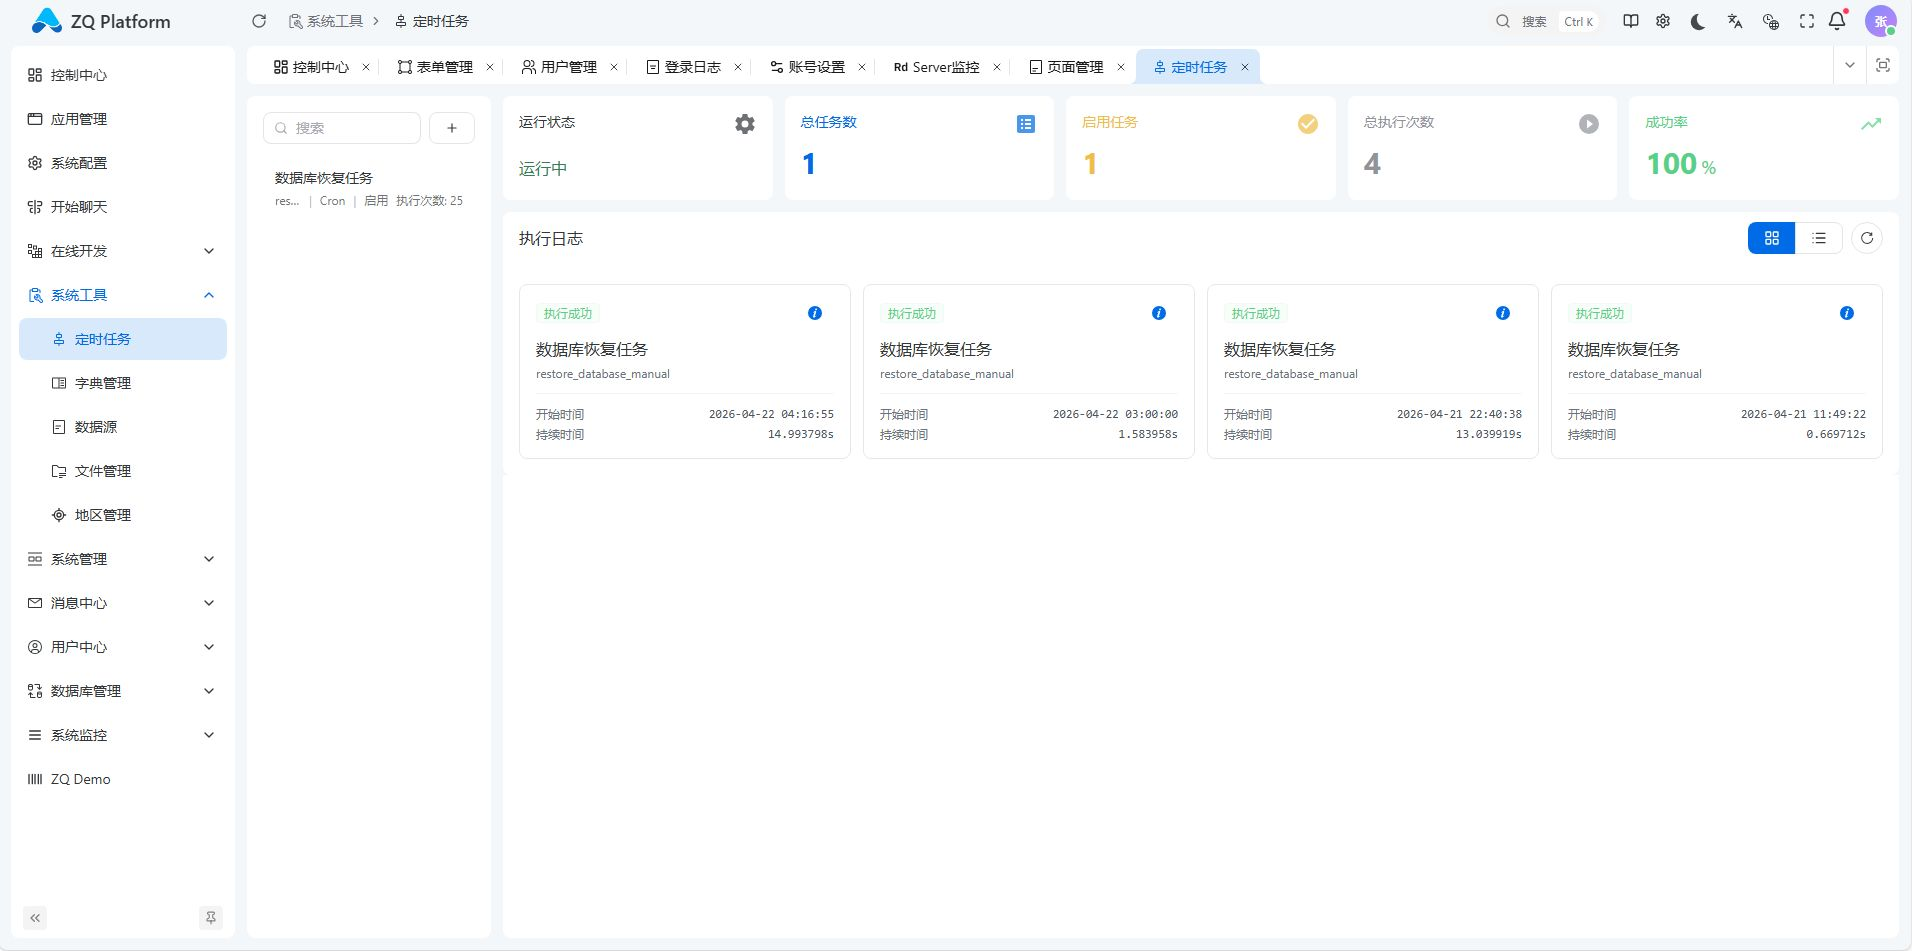This screenshot has height=951, width=1912.
Task: Open the language switcher icon
Action: (1734, 21)
